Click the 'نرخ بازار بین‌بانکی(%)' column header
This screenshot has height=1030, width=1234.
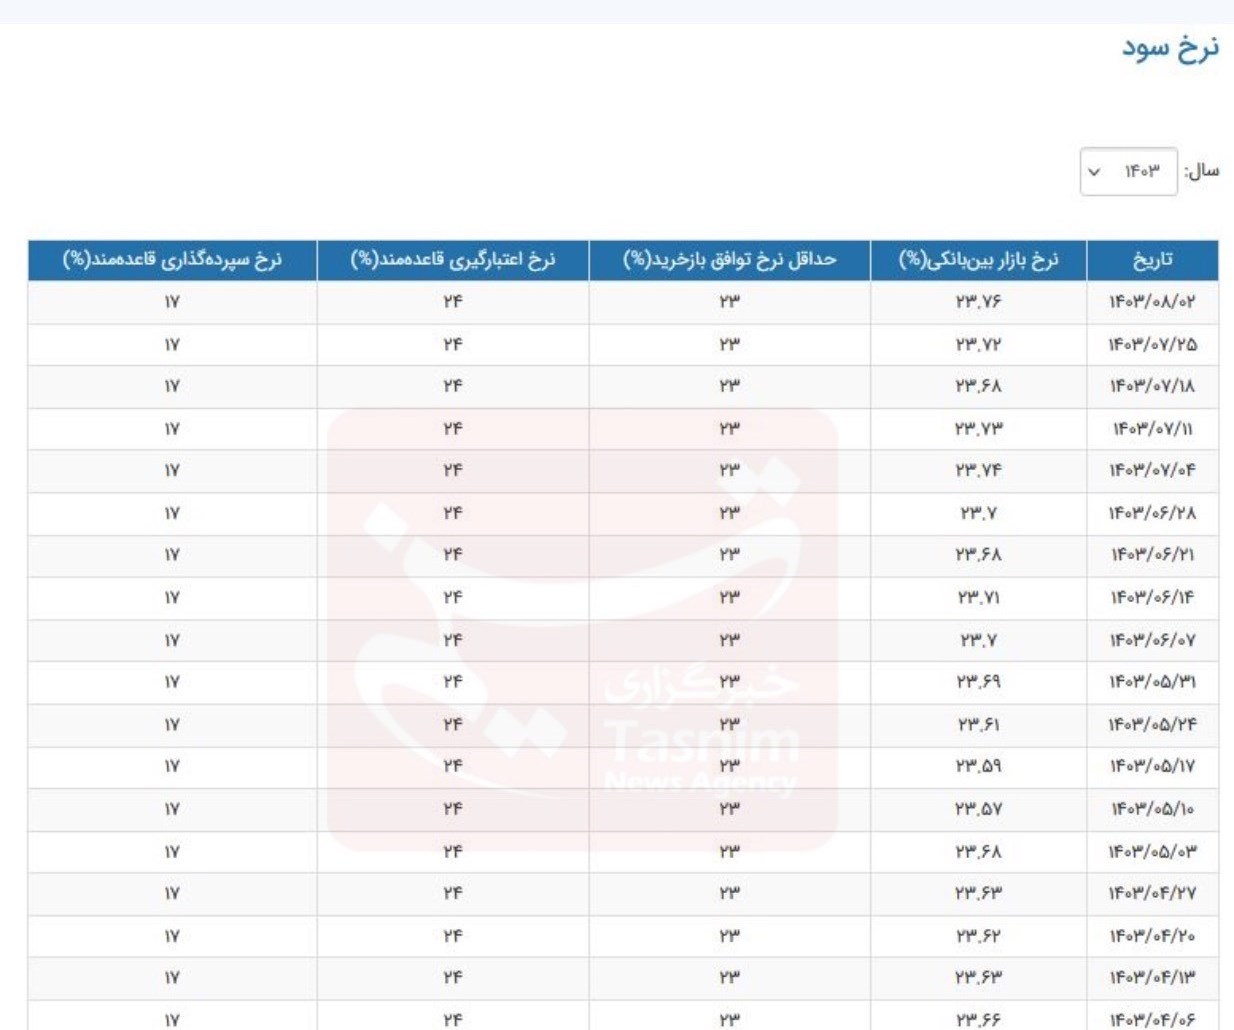(x=978, y=260)
